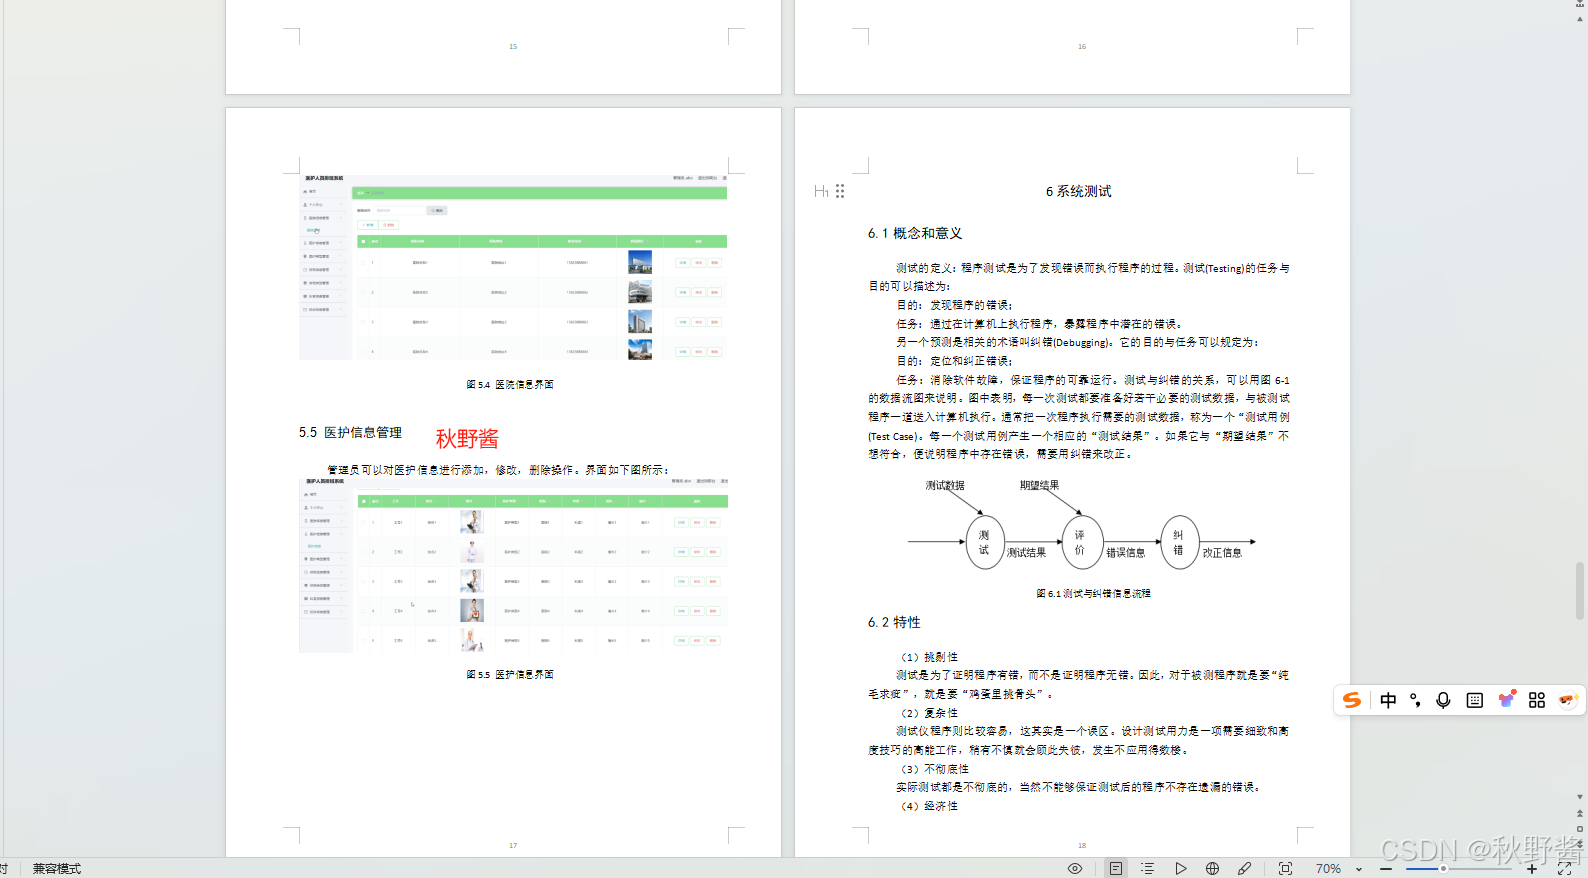Click the list item (1) 挑剔性
Image resolution: width=1588 pixels, height=878 pixels.
point(929,657)
